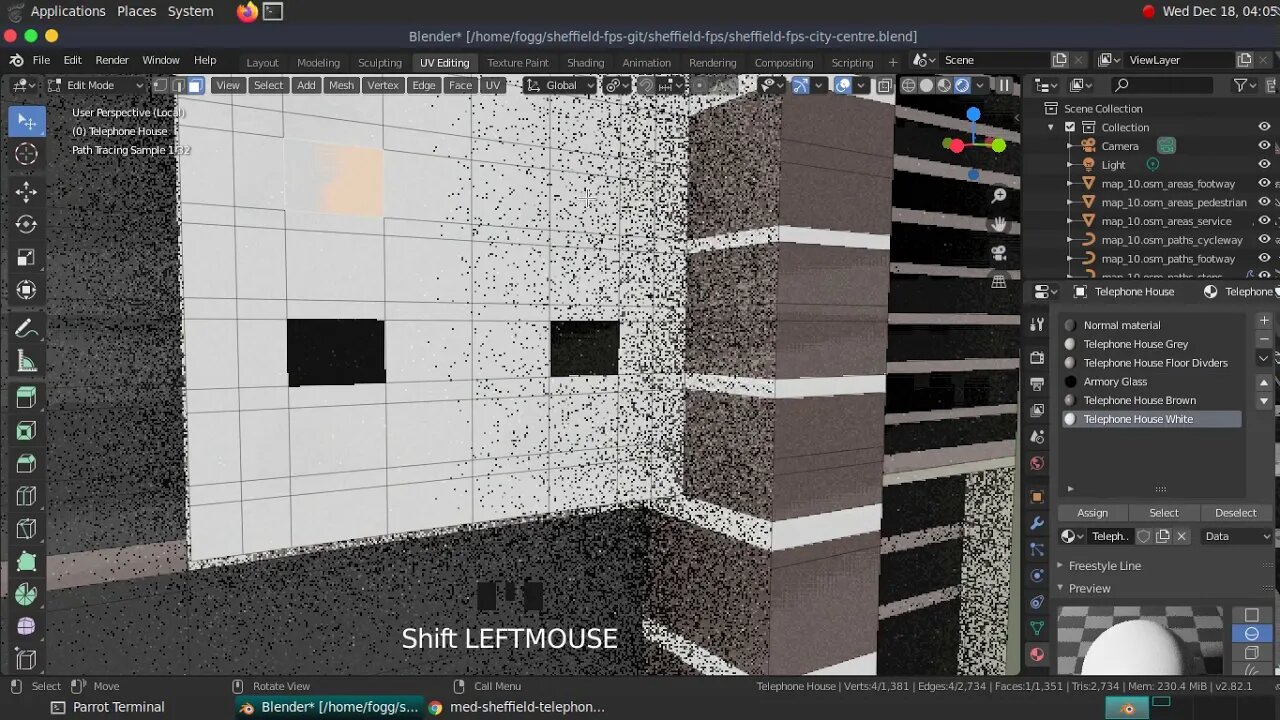Open the Material properties tab
This screenshot has width=1280, height=720.
click(1037, 654)
